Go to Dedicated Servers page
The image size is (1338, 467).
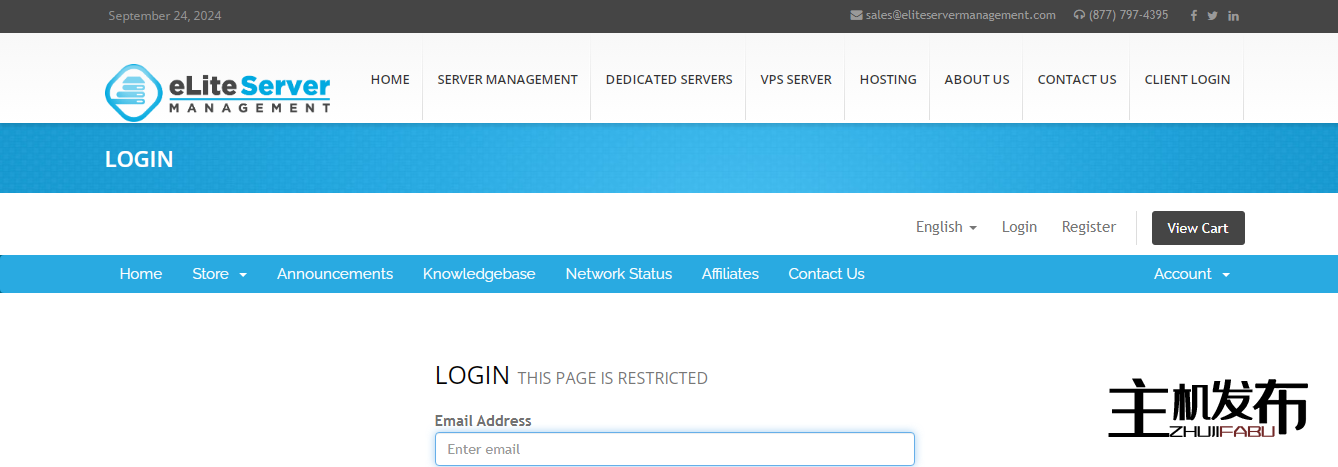click(x=669, y=80)
